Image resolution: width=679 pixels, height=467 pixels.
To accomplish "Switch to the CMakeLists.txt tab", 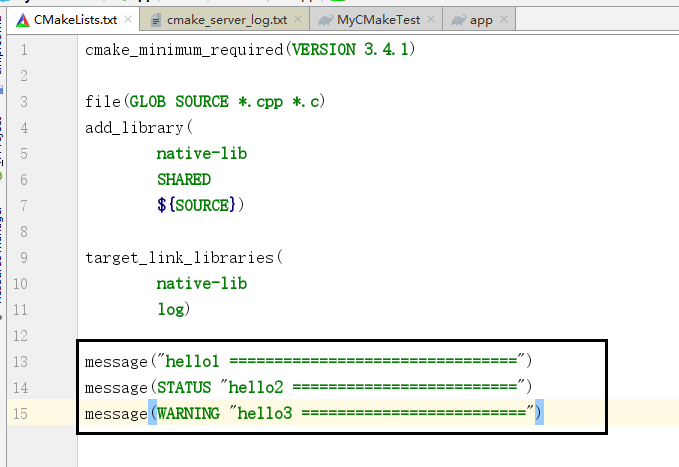I will pyautogui.click(x=75, y=20).
